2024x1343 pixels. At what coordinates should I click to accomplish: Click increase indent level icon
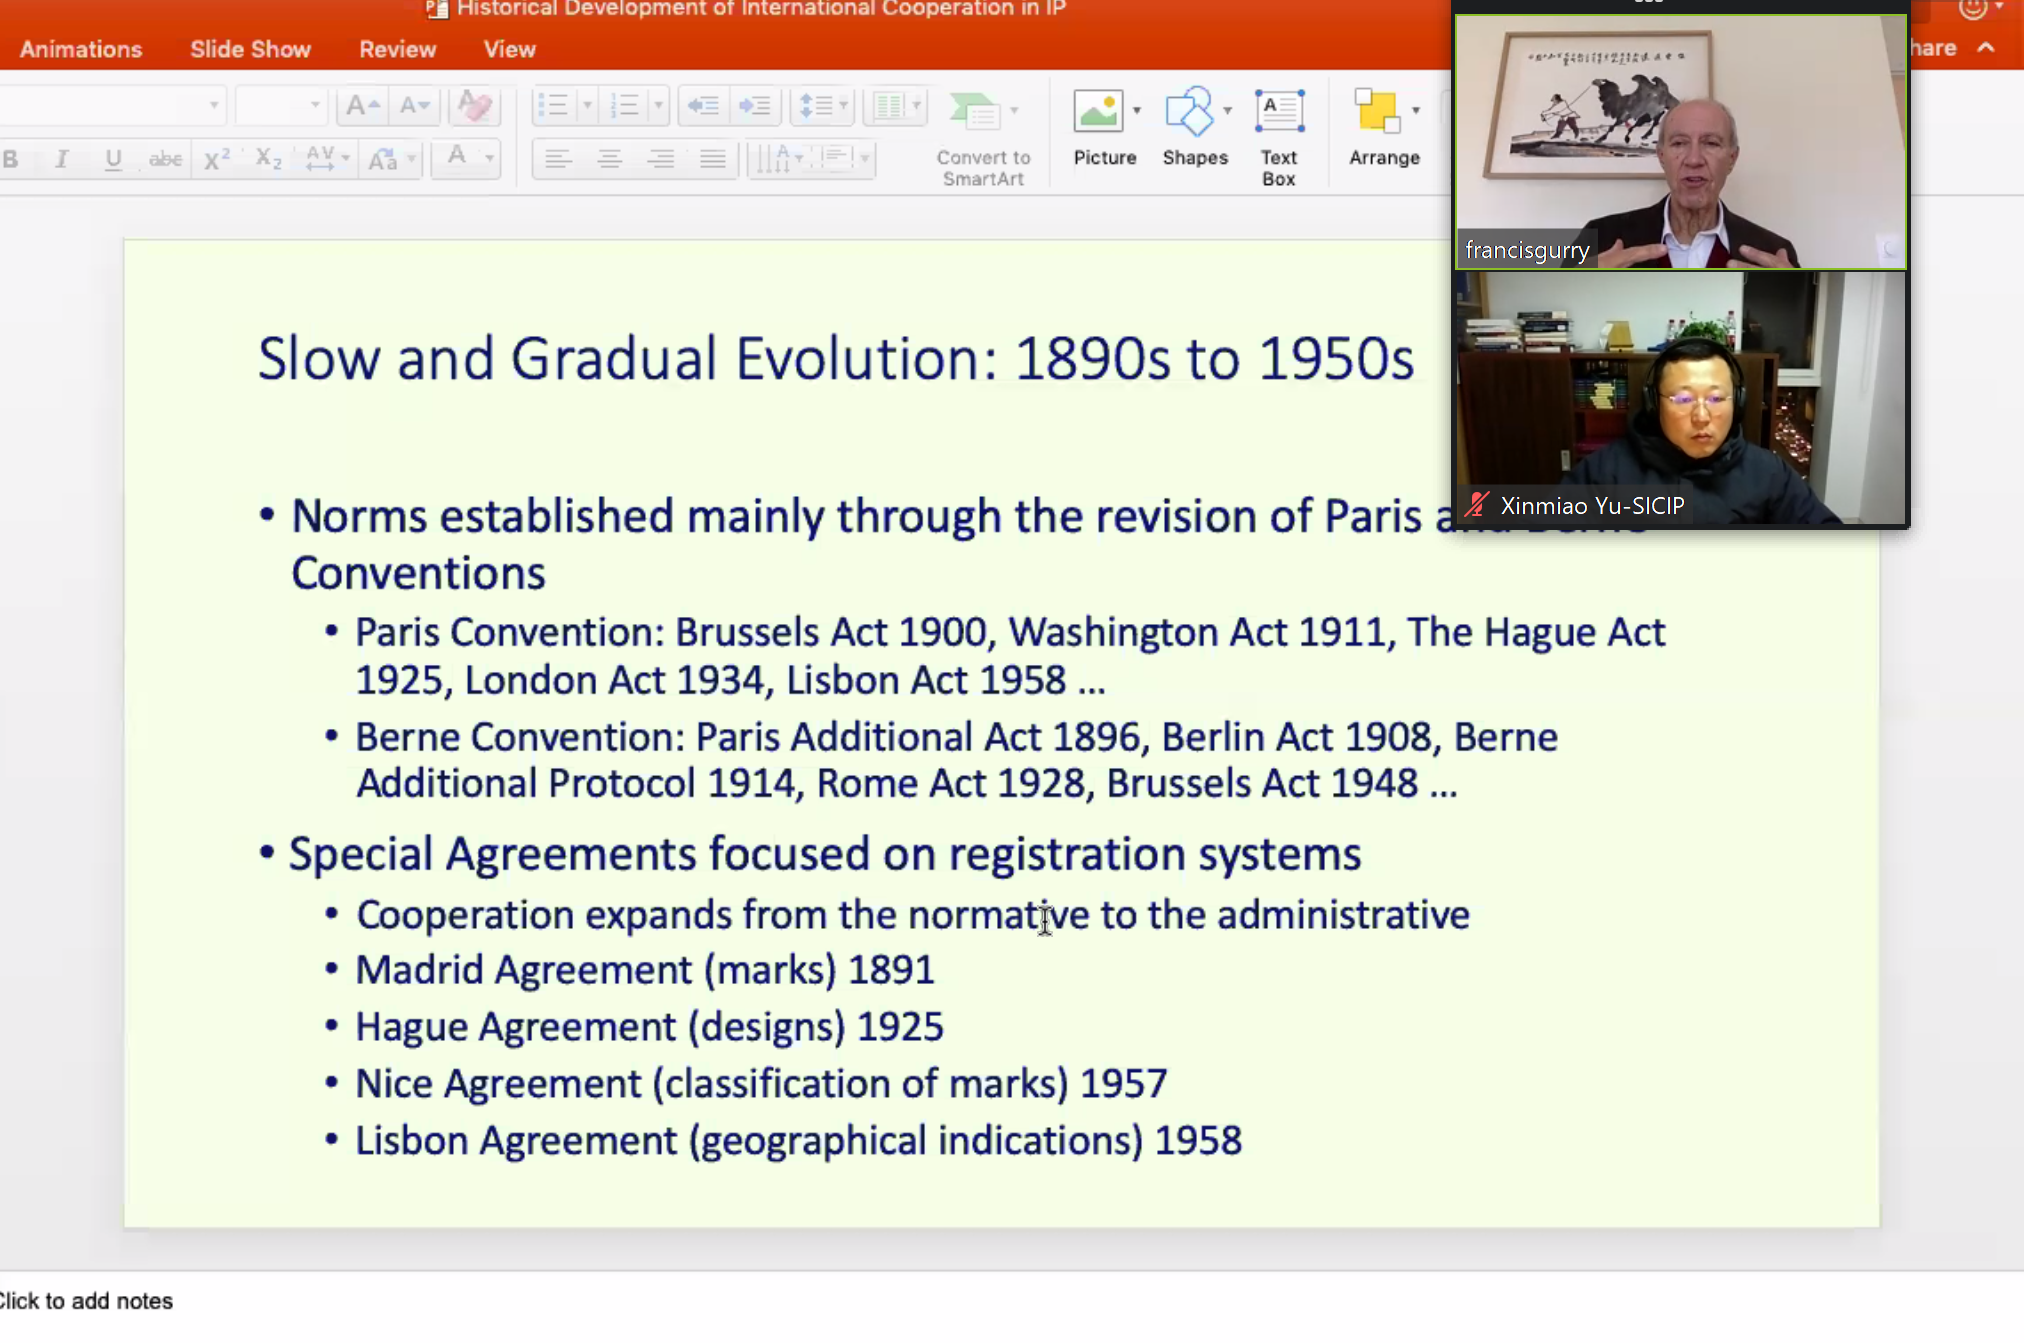pos(755,106)
